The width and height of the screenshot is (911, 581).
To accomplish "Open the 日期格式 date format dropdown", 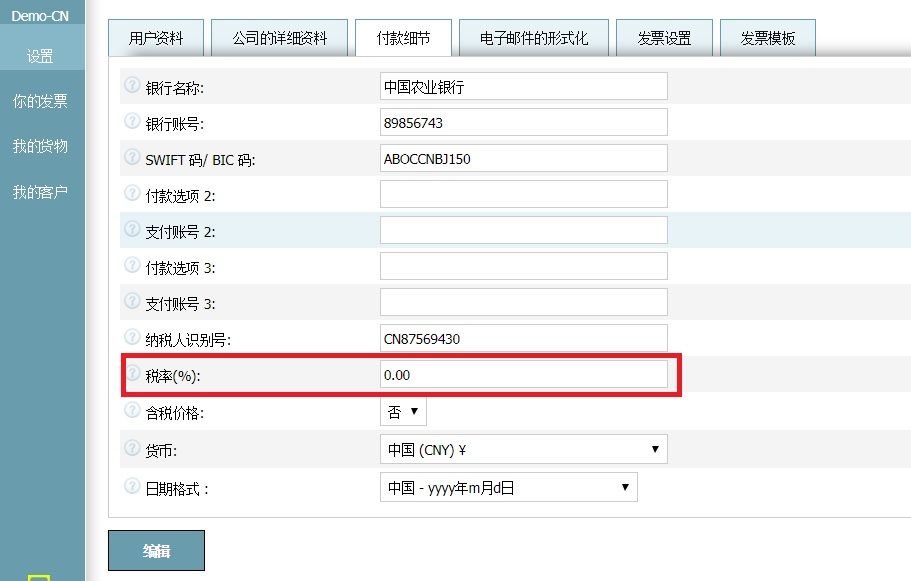I will [x=507, y=487].
